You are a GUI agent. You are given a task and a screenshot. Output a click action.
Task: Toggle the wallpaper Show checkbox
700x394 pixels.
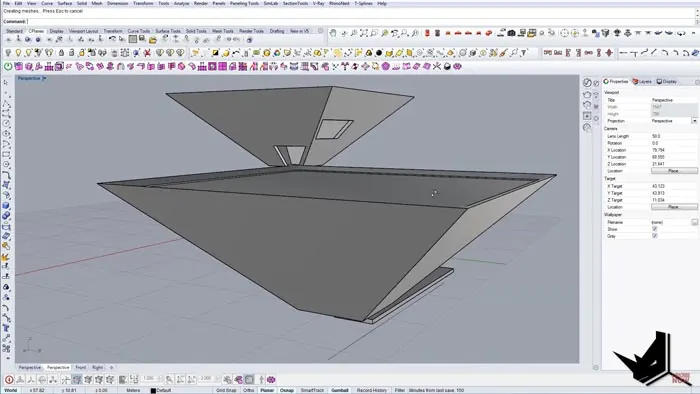click(x=654, y=229)
